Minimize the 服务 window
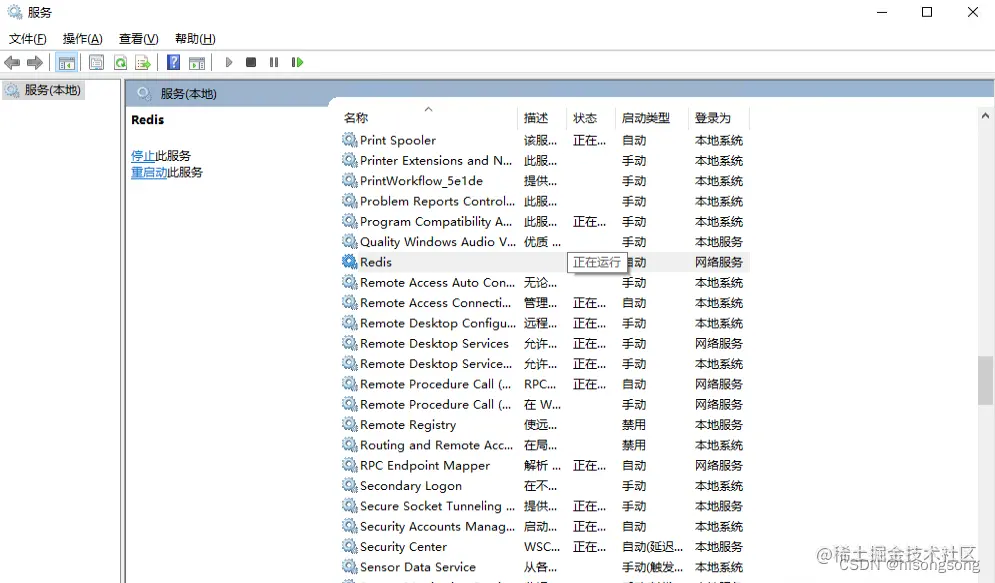 coord(882,12)
